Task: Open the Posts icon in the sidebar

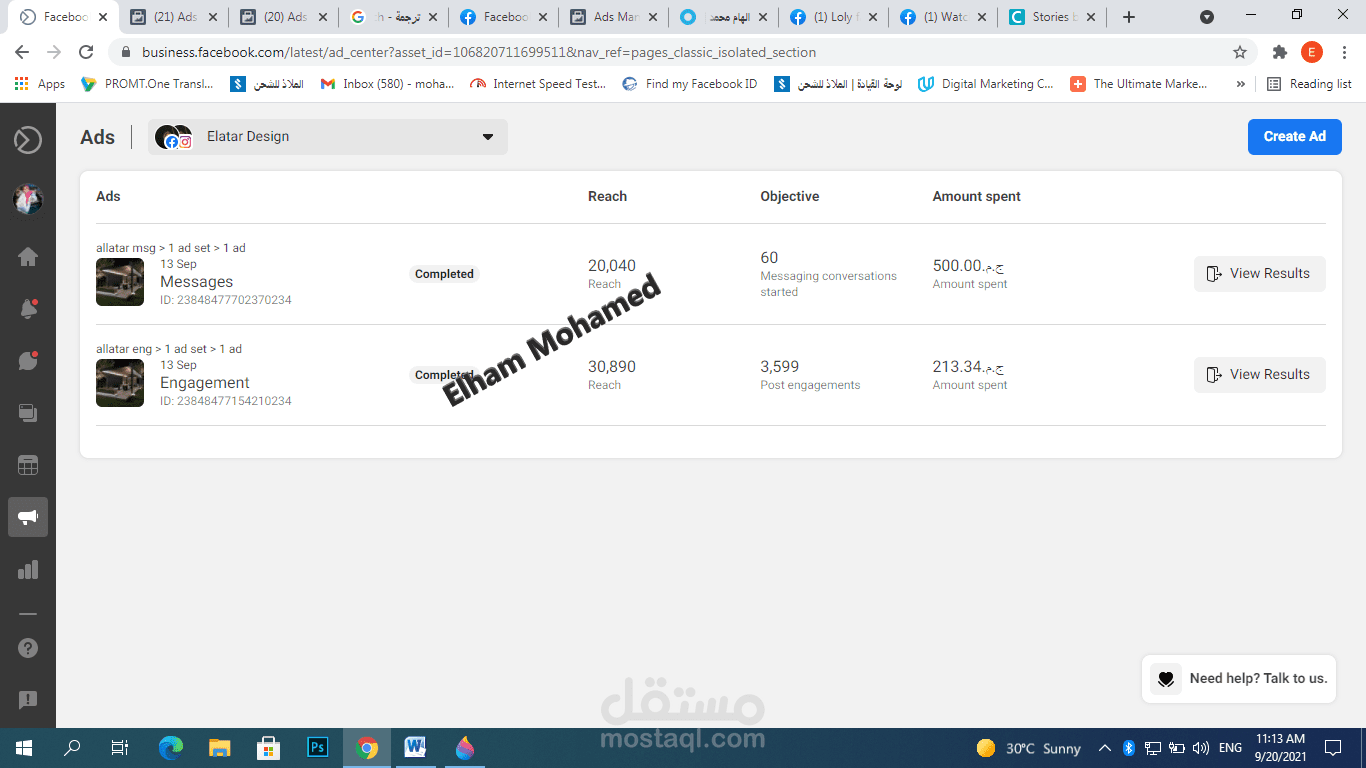Action: pos(28,413)
